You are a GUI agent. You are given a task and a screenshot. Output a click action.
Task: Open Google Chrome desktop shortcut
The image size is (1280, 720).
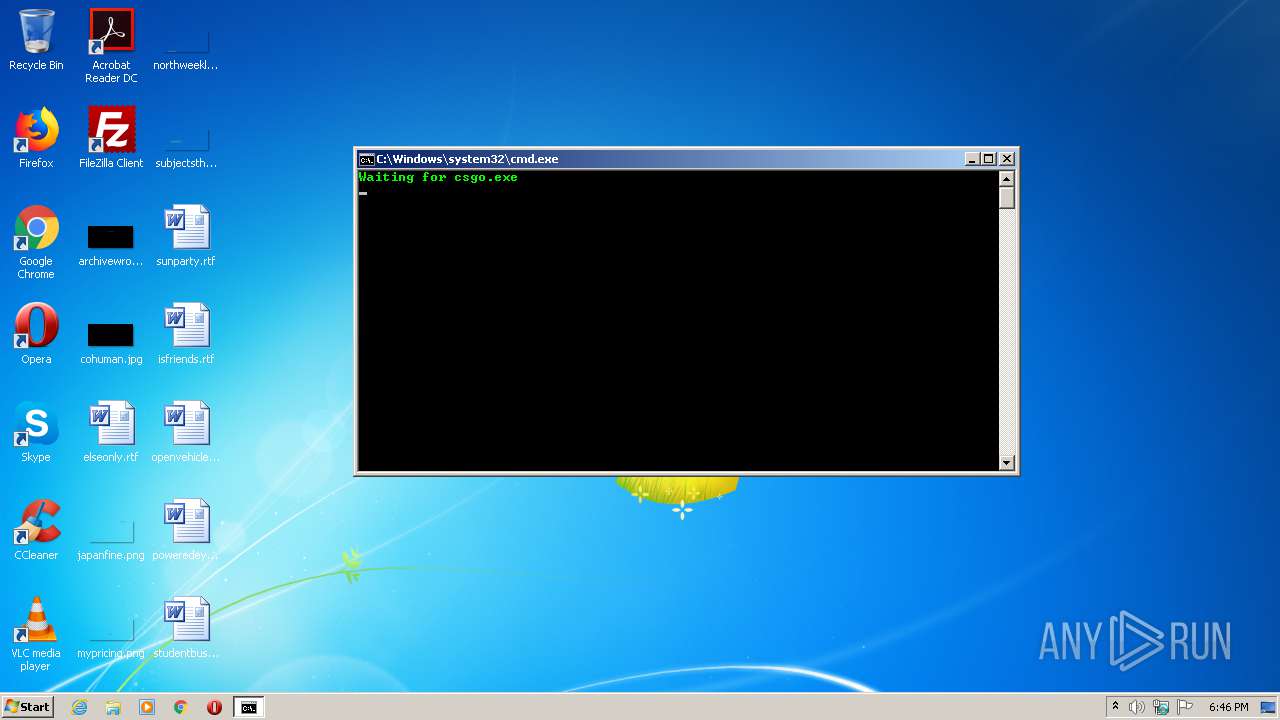tap(36, 242)
